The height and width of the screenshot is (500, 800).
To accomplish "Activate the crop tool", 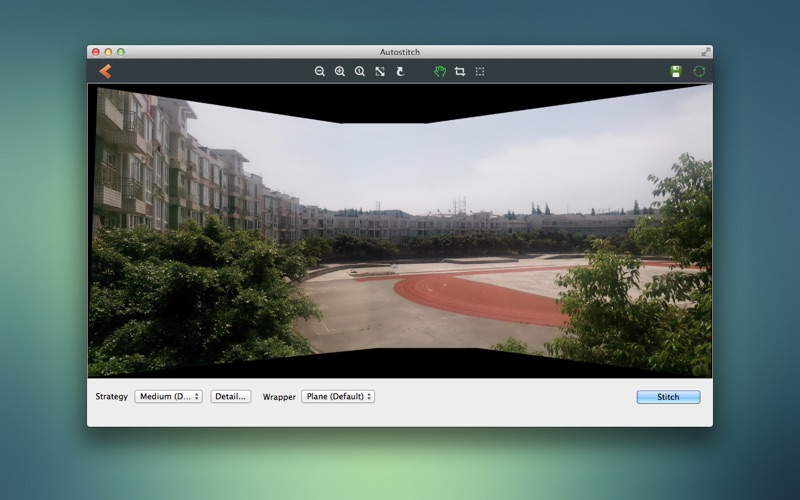I will coord(460,71).
